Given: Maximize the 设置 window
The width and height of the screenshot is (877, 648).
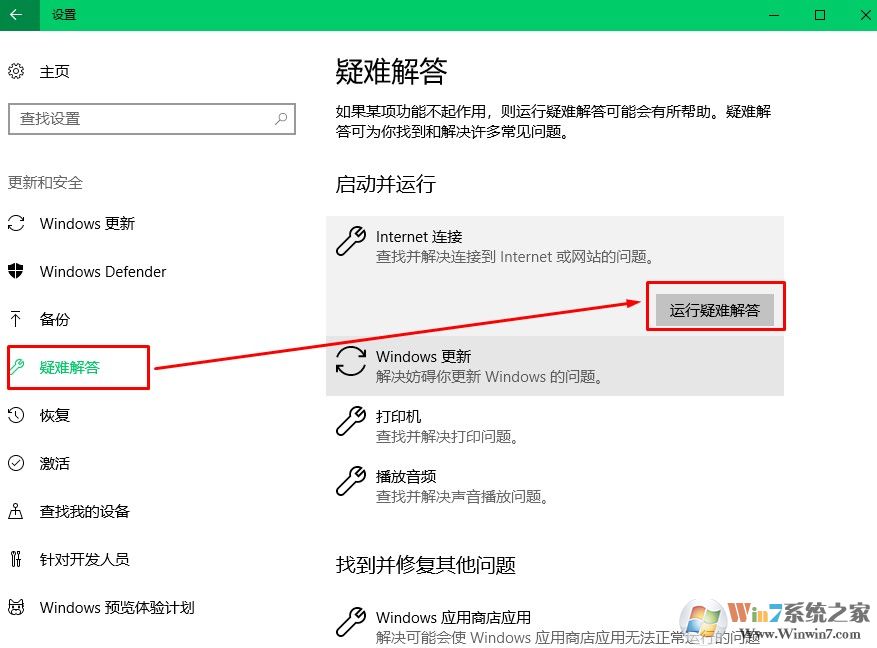Looking at the screenshot, I should (x=819, y=15).
